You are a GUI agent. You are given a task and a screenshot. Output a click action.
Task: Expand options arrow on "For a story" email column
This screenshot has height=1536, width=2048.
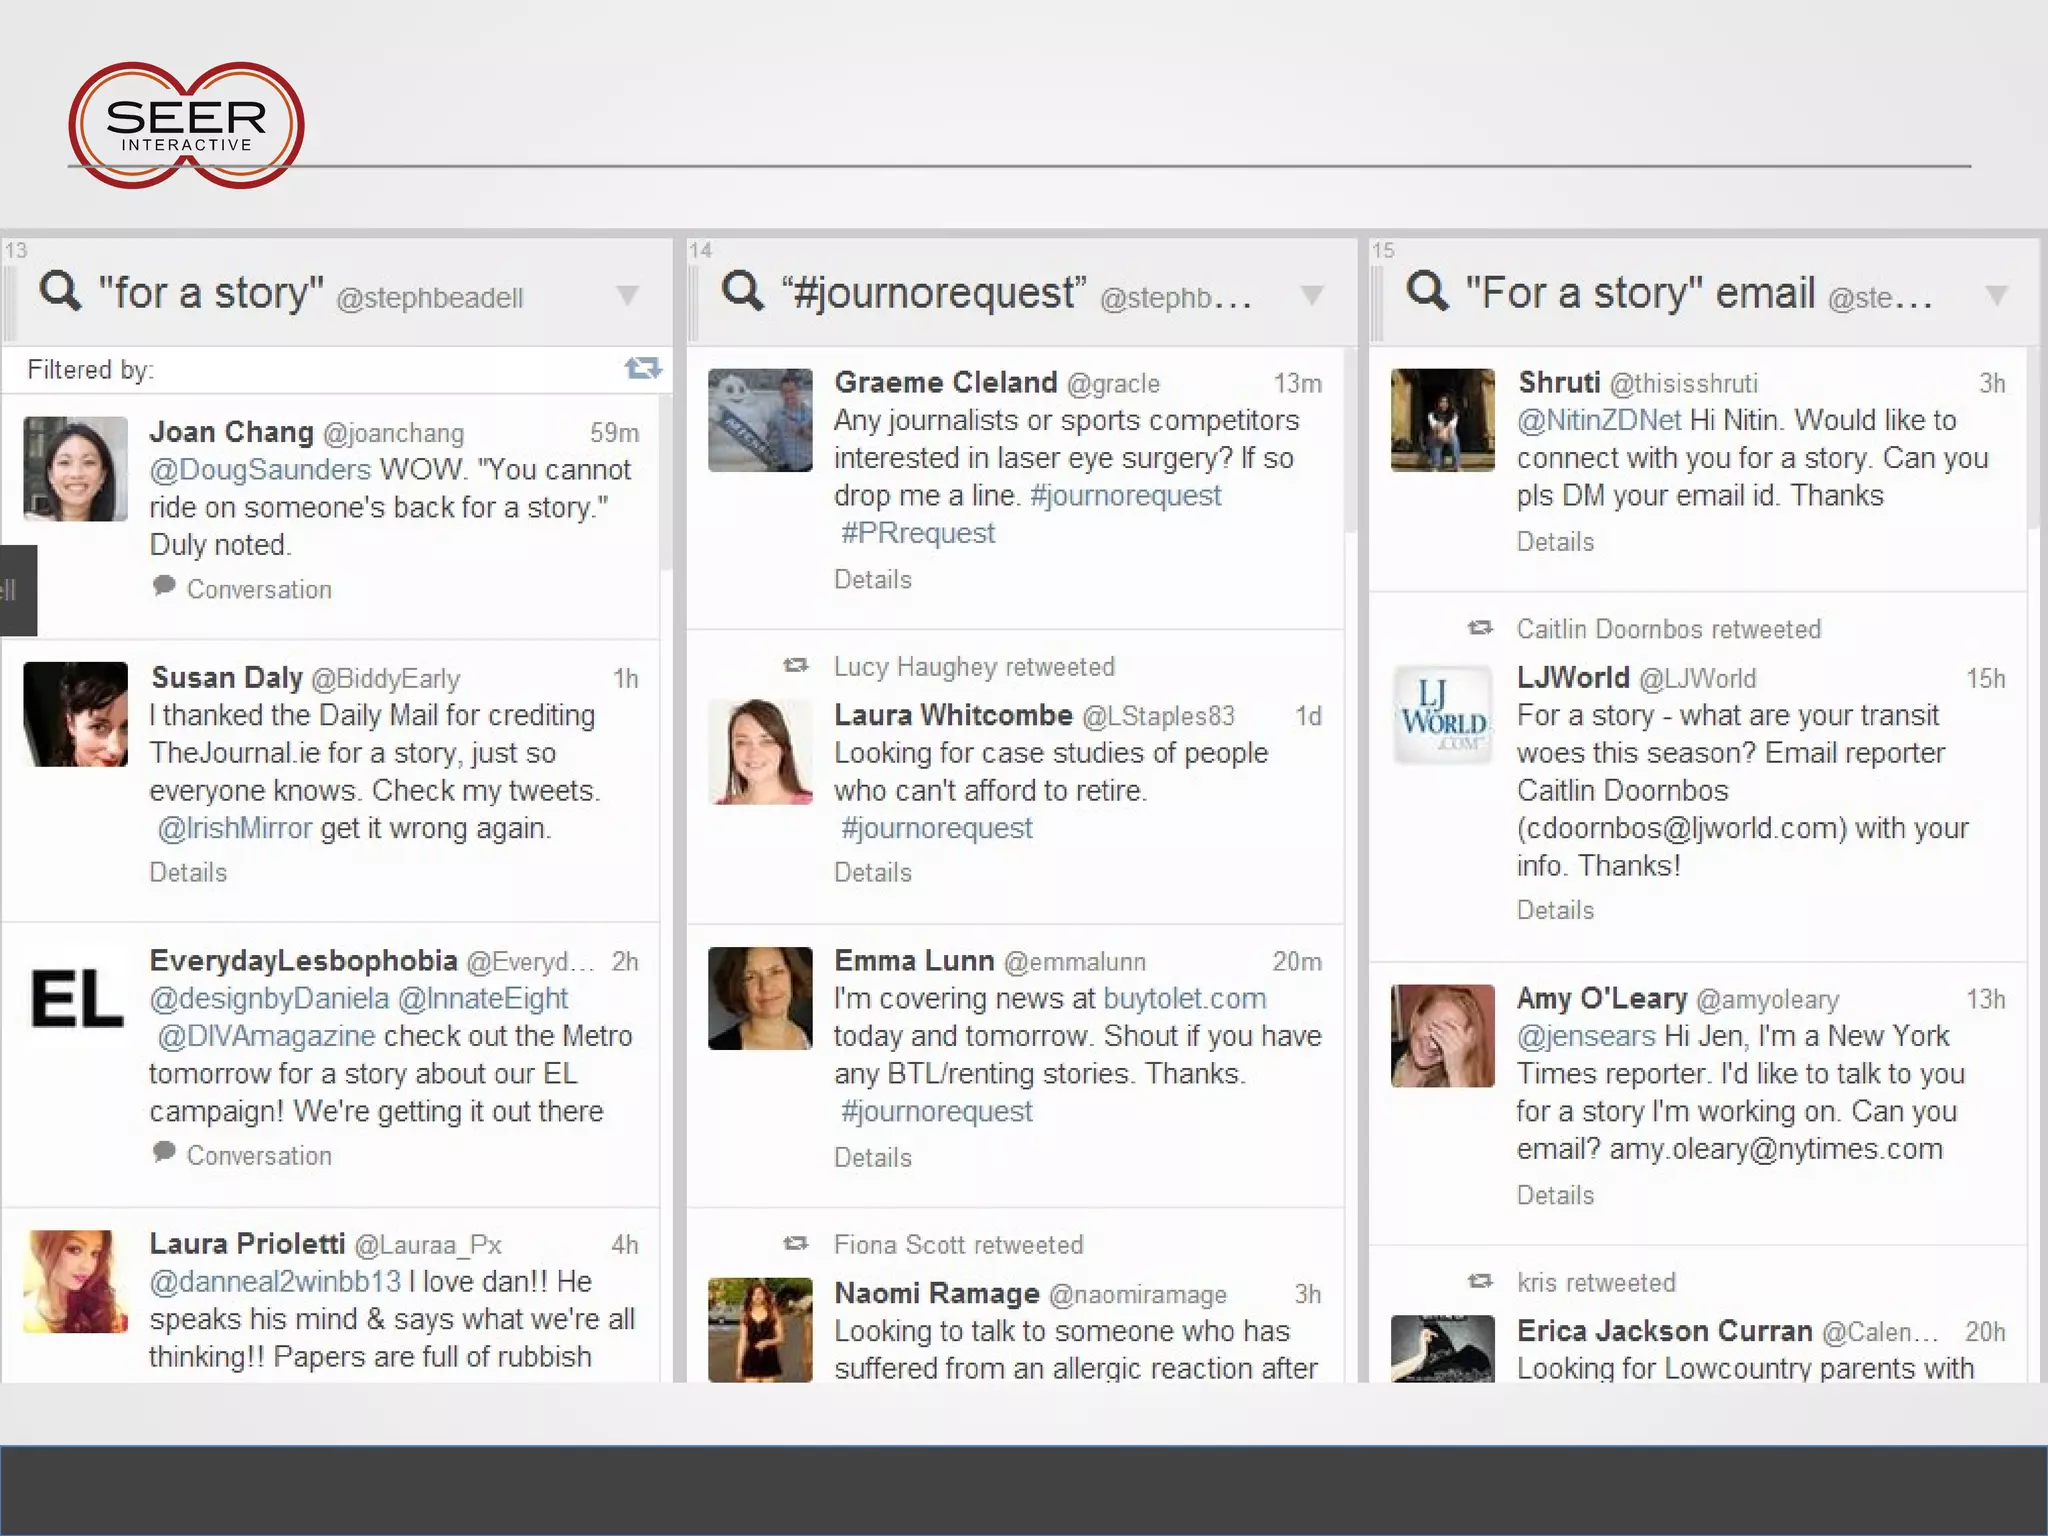(1996, 296)
